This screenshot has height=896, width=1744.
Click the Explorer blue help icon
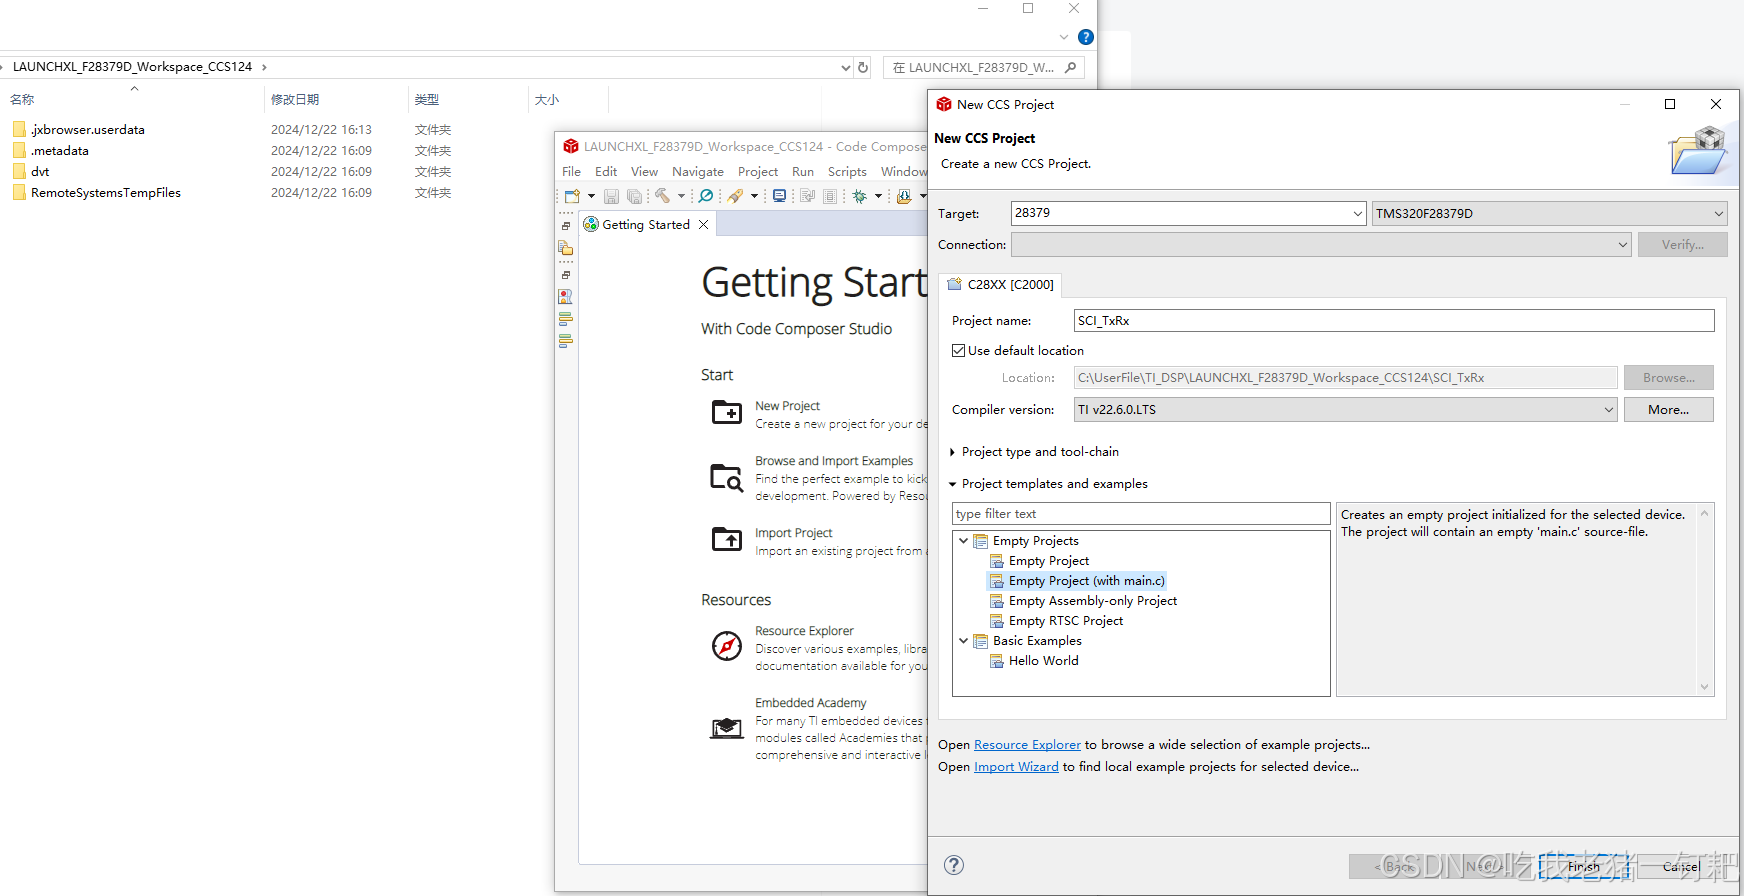1086,37
